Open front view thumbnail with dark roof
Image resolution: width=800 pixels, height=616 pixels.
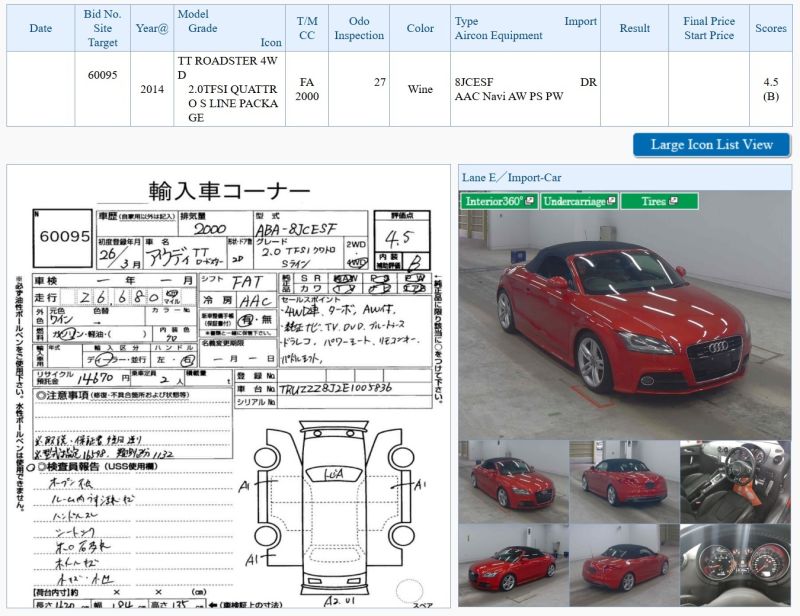point(624,482)
